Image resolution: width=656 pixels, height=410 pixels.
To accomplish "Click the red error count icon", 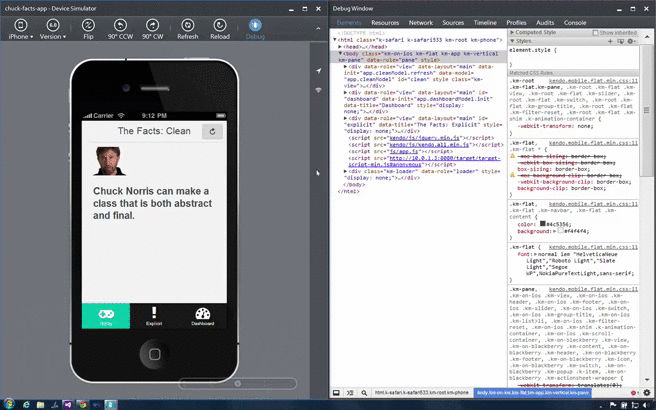I will pos(634,392).
